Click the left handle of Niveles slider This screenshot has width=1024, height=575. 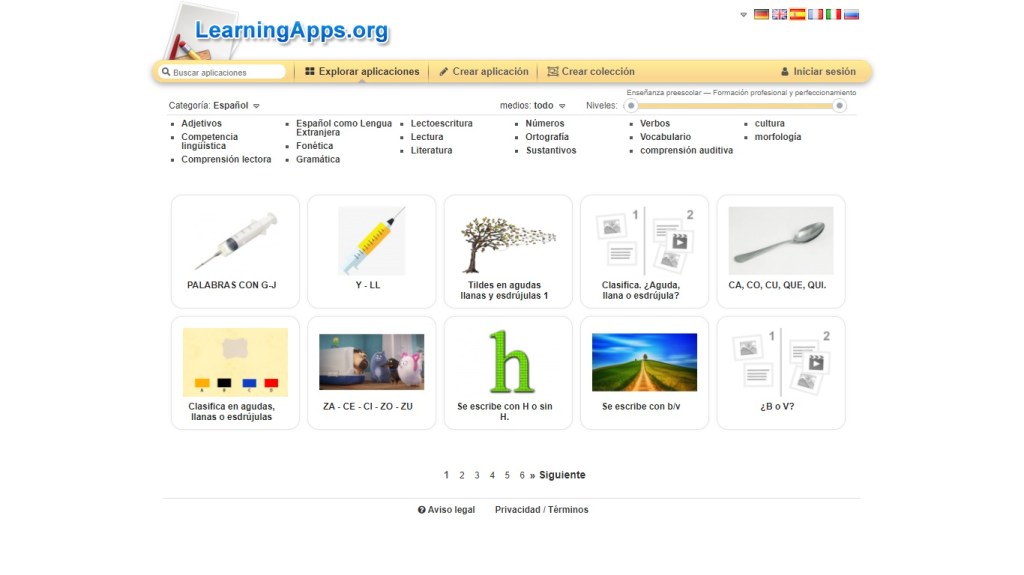[x=631, y=105]
